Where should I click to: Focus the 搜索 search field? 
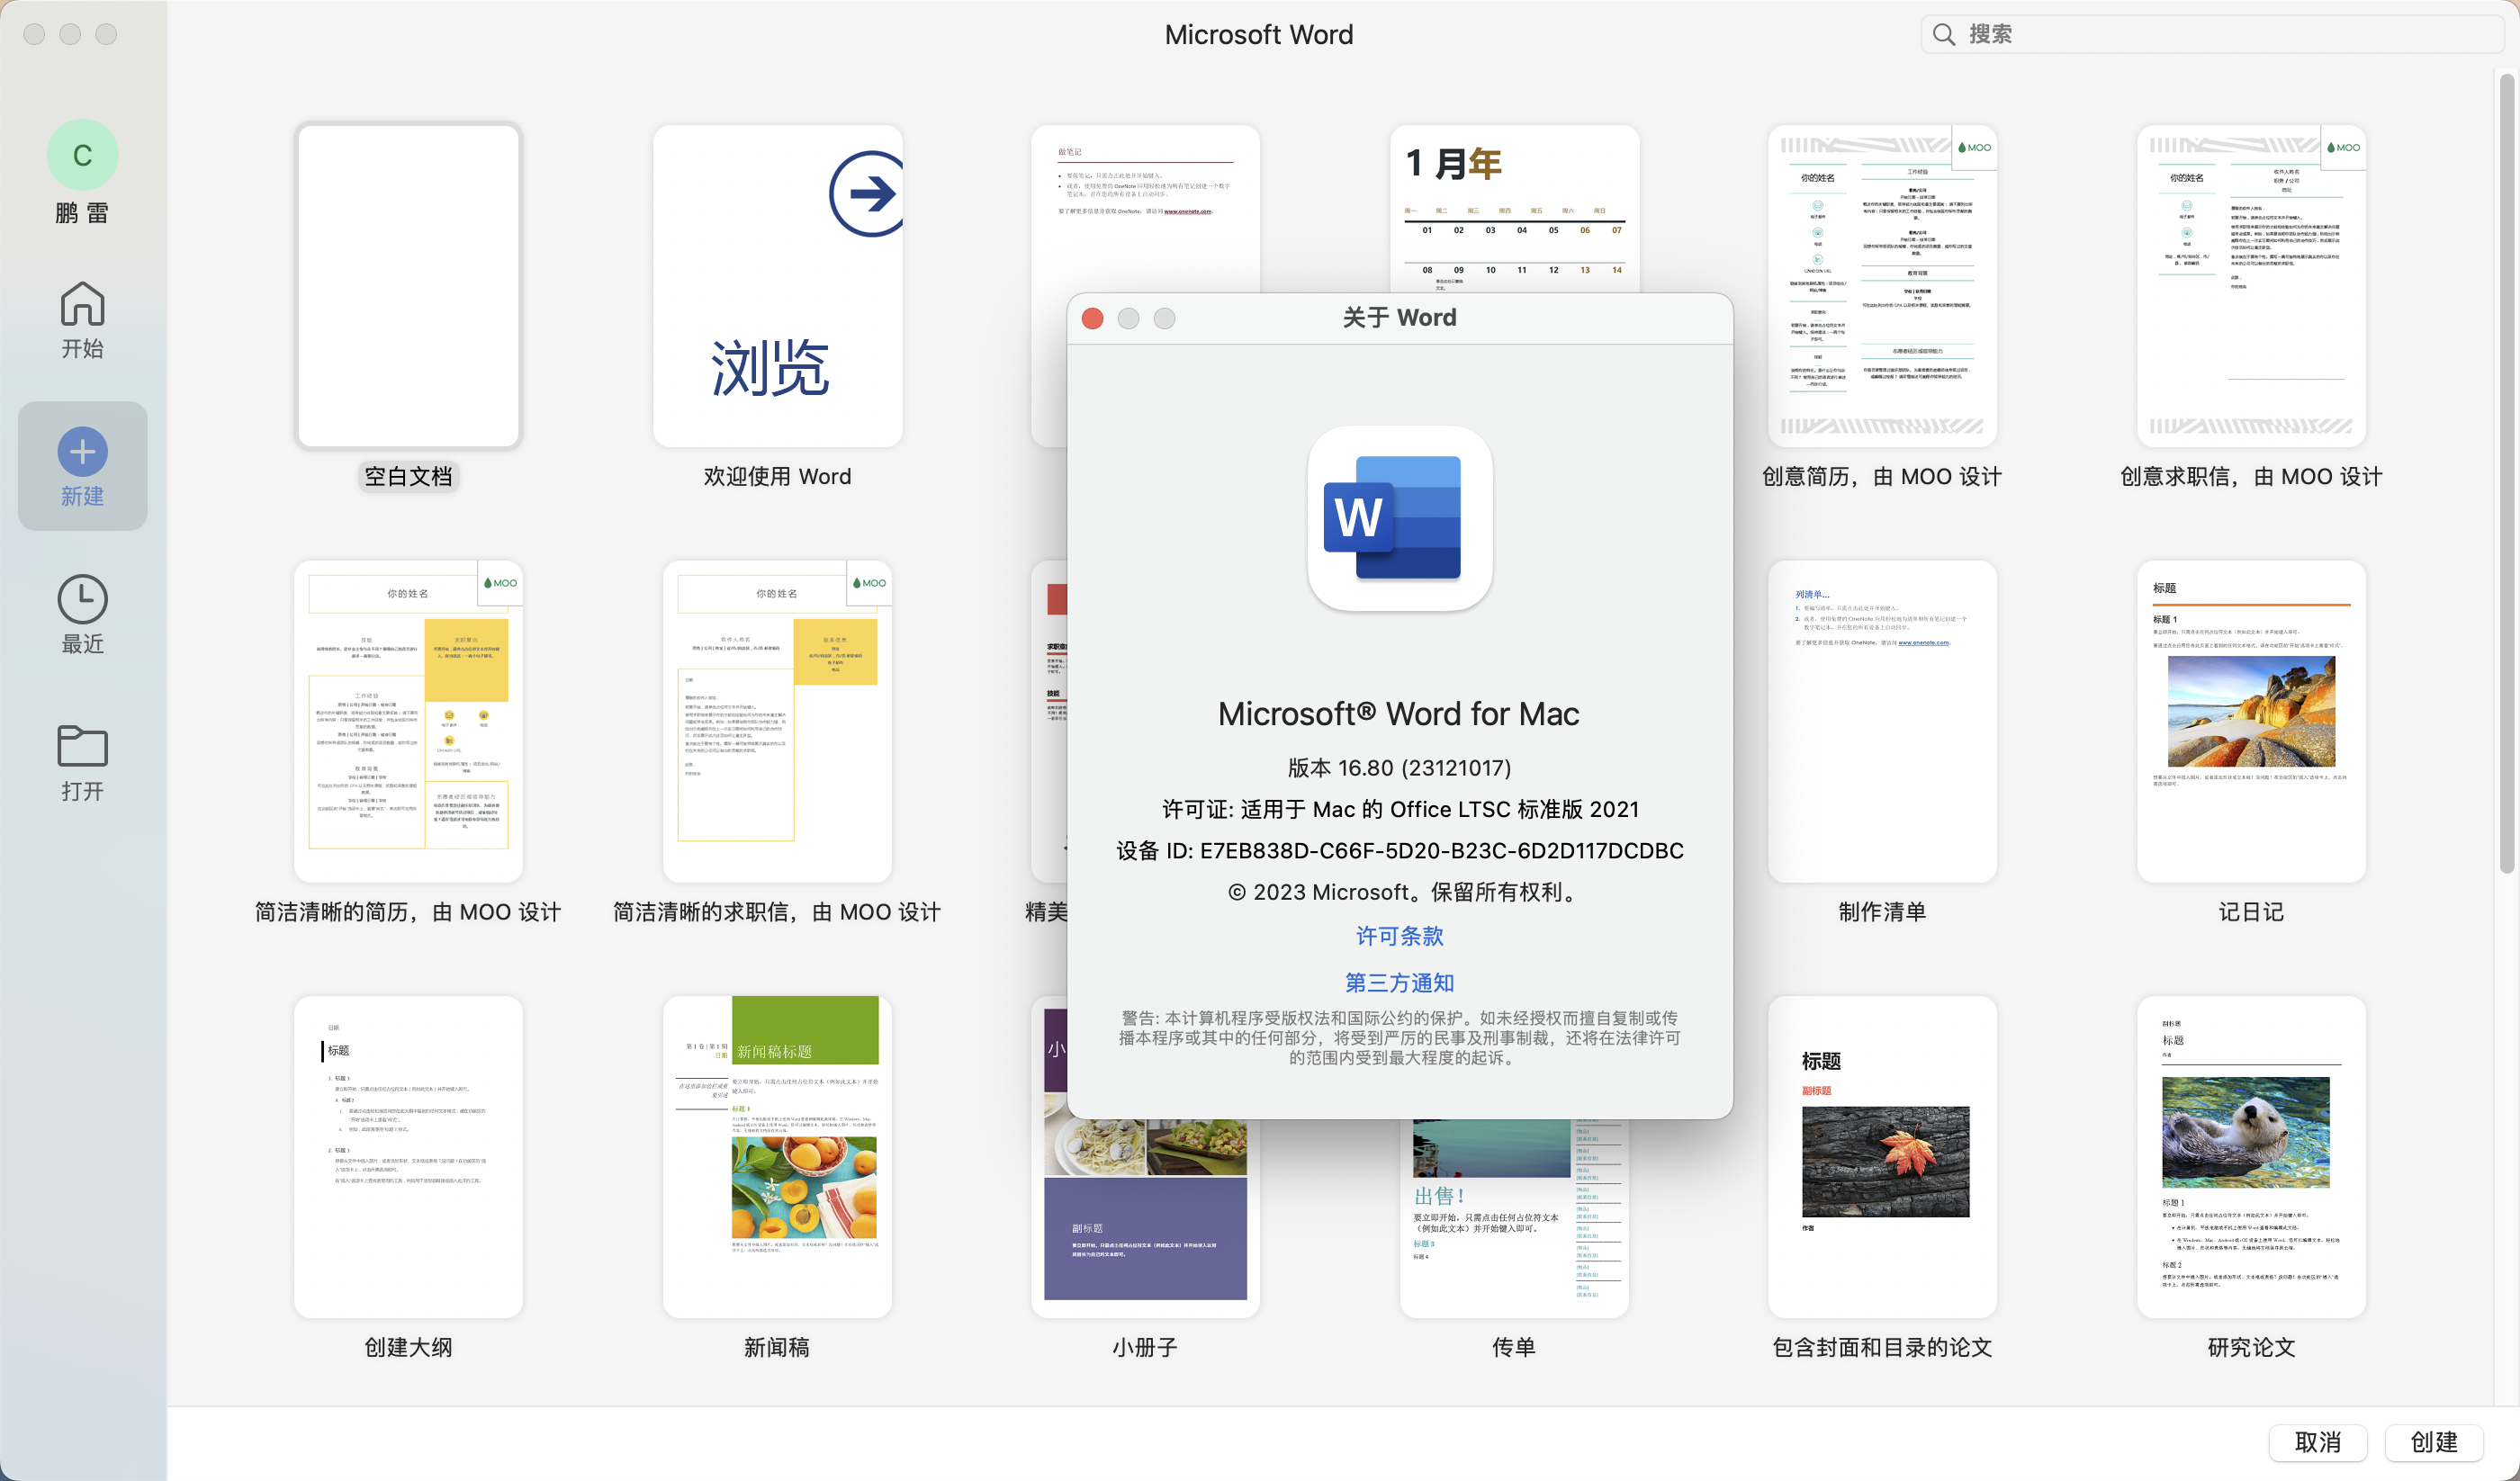coord(2210,34)
